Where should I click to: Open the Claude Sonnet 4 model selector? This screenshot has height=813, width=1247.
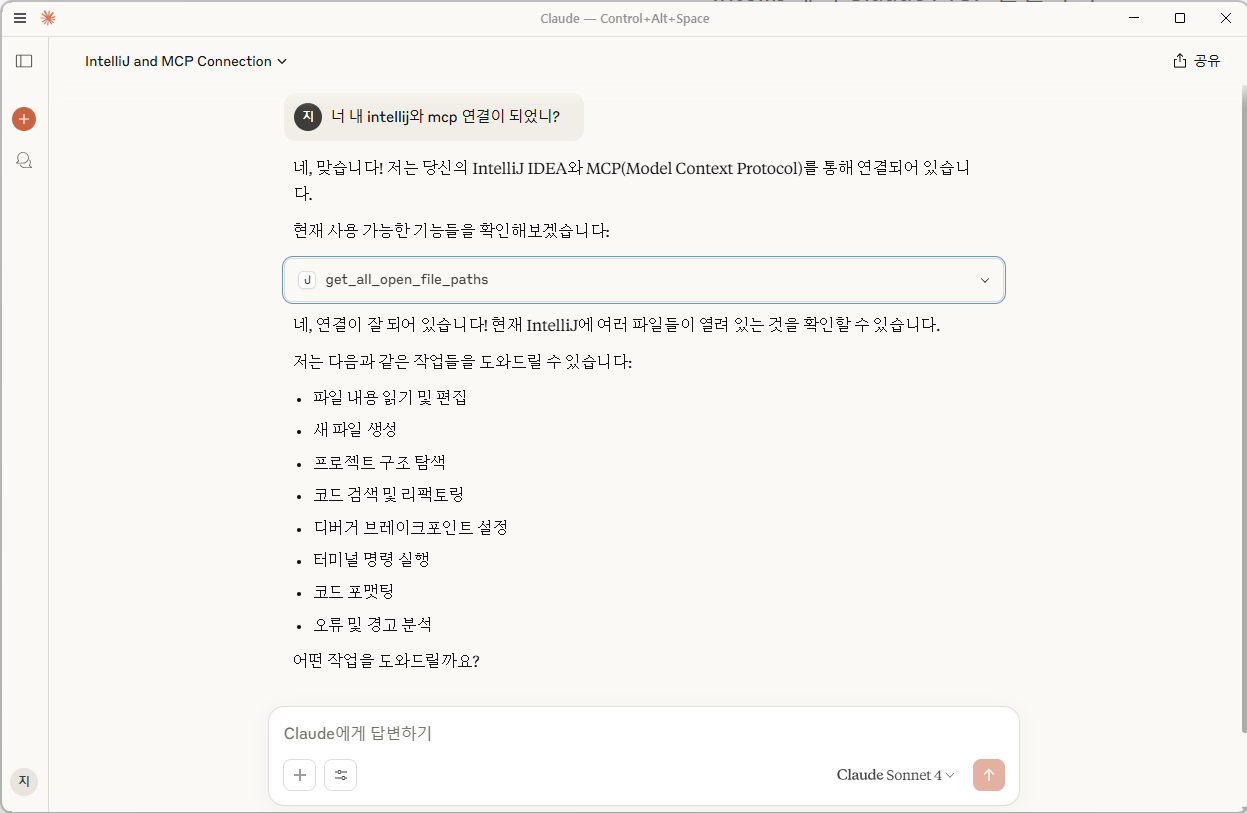tap(895, 775)
